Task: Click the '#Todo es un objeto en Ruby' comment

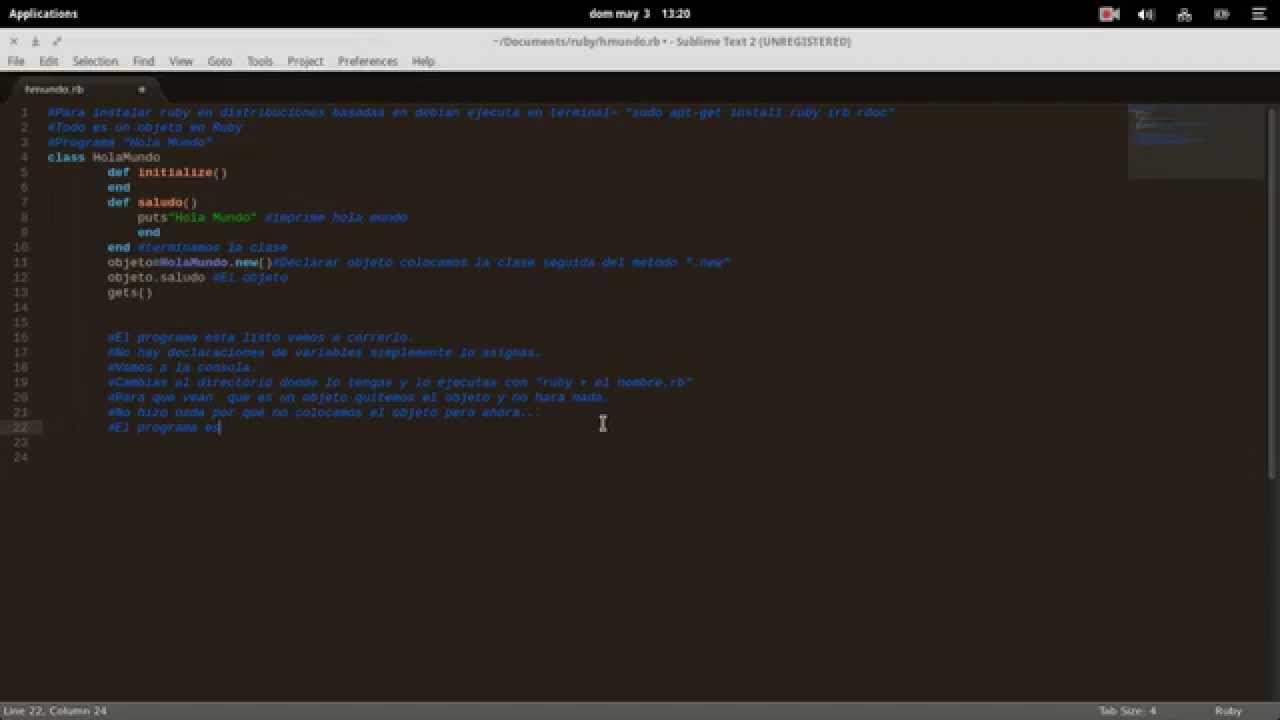Action: (145, 127)
